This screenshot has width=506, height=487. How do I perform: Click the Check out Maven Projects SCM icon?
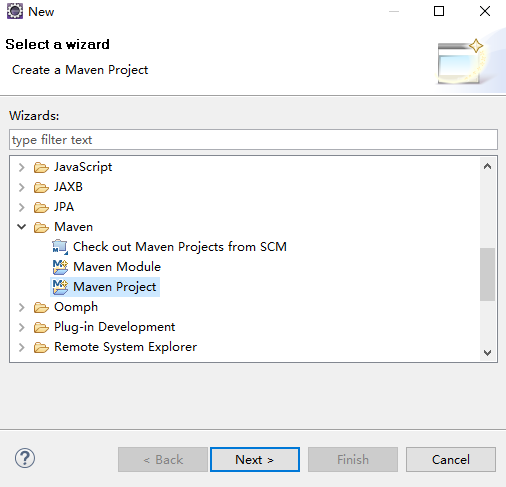(x=60, y=247)
